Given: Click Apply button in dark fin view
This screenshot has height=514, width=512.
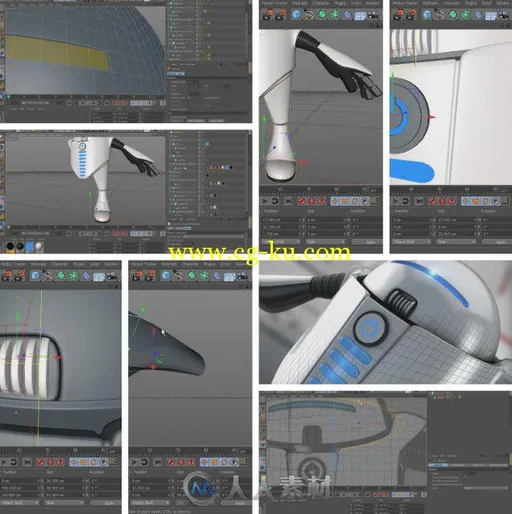Looking at the screenshot, I should pos(236,503).
